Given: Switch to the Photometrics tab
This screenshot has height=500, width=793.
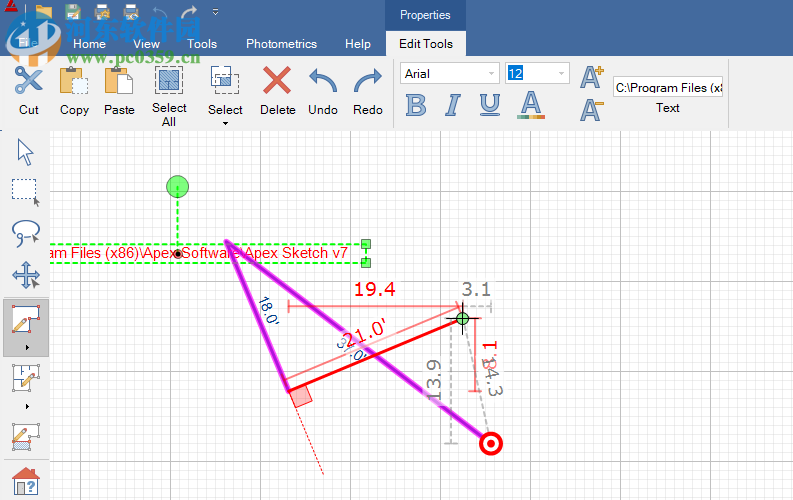Looking at the screenshot, I should point(281,44).
